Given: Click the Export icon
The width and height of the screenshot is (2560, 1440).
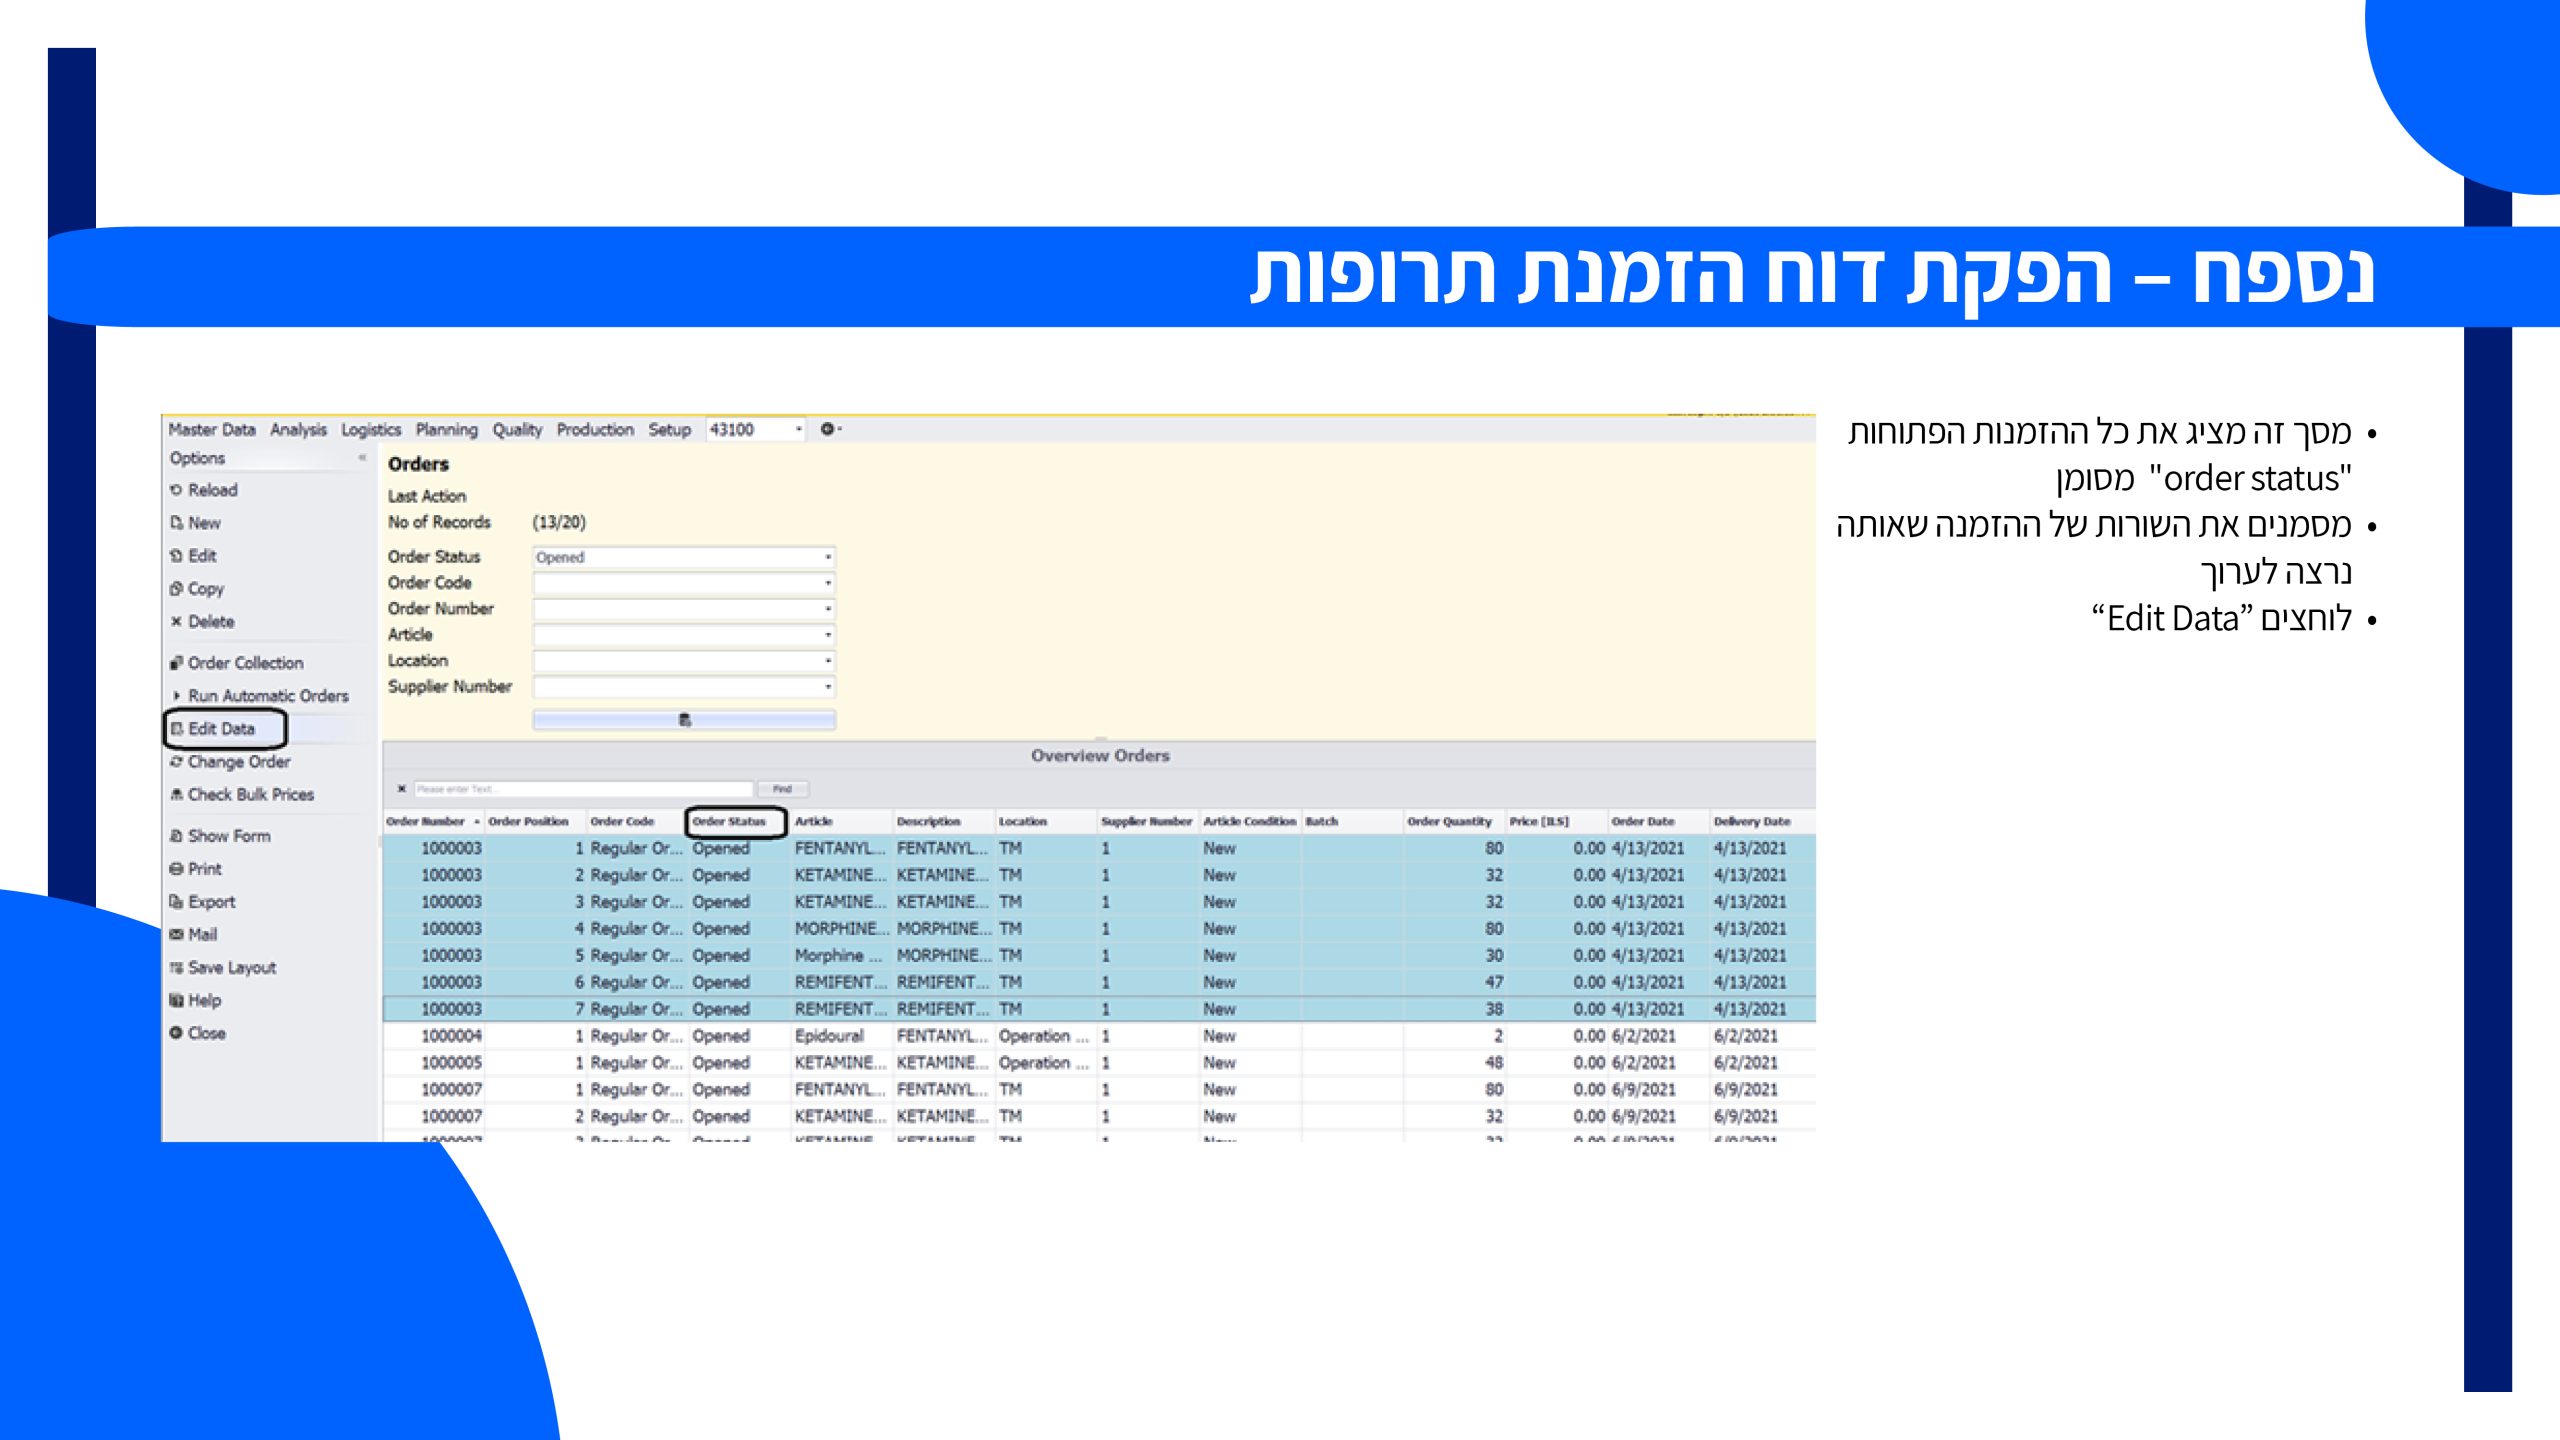Looking at the screenshot, I should tap(176, 902).
